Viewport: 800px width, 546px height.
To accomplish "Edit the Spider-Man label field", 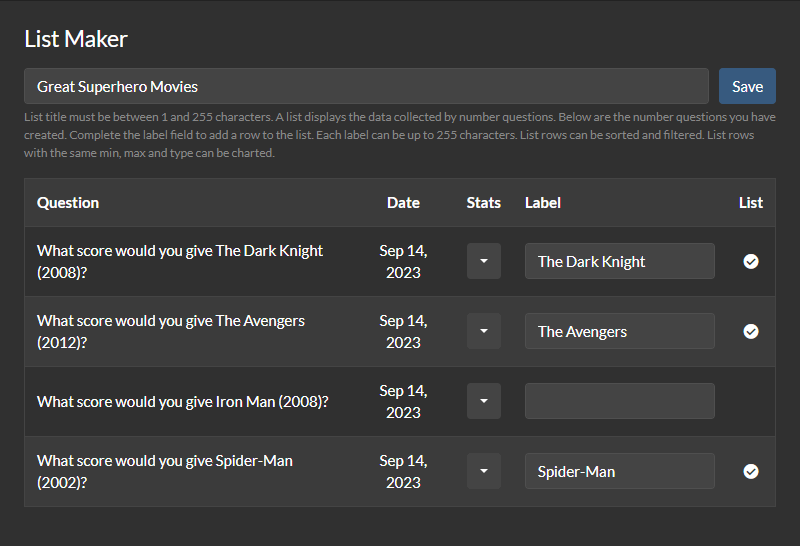I will (x=619, y=471).
